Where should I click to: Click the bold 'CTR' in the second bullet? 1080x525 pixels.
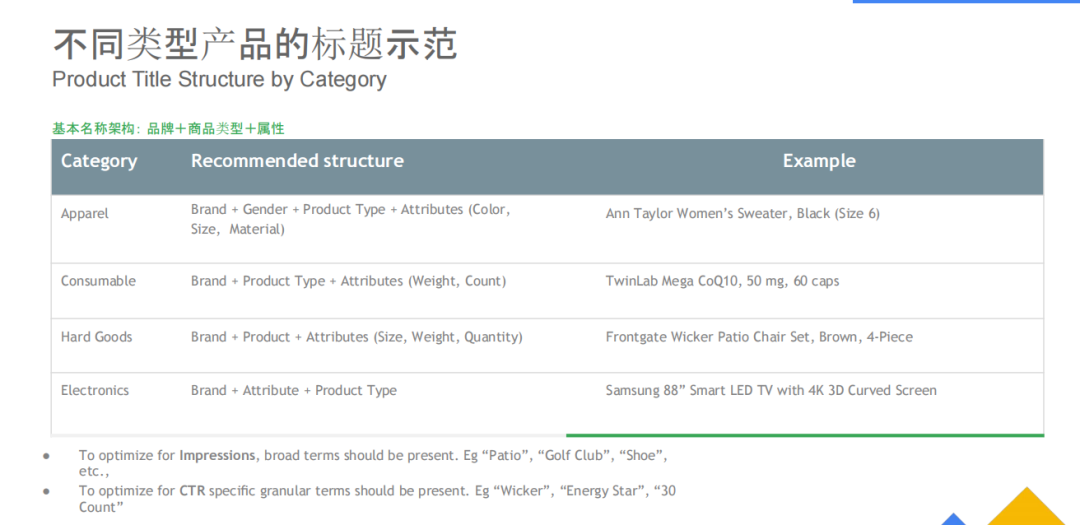click(192, 491)
